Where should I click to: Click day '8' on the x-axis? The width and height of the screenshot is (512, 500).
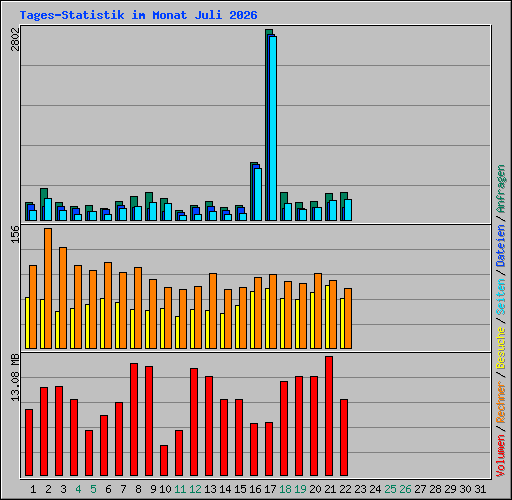point(138,489)
